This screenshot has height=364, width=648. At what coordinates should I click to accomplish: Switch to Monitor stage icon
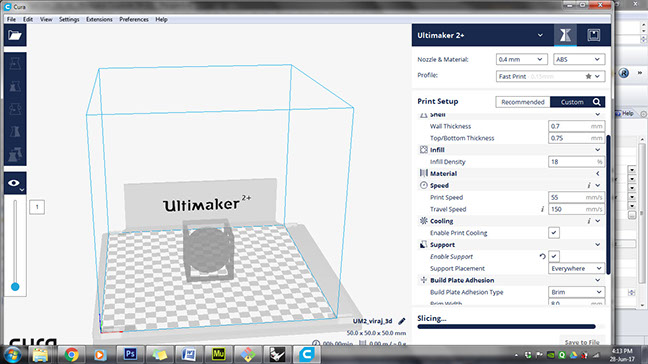pyautogui.click(x=593, y=35)
